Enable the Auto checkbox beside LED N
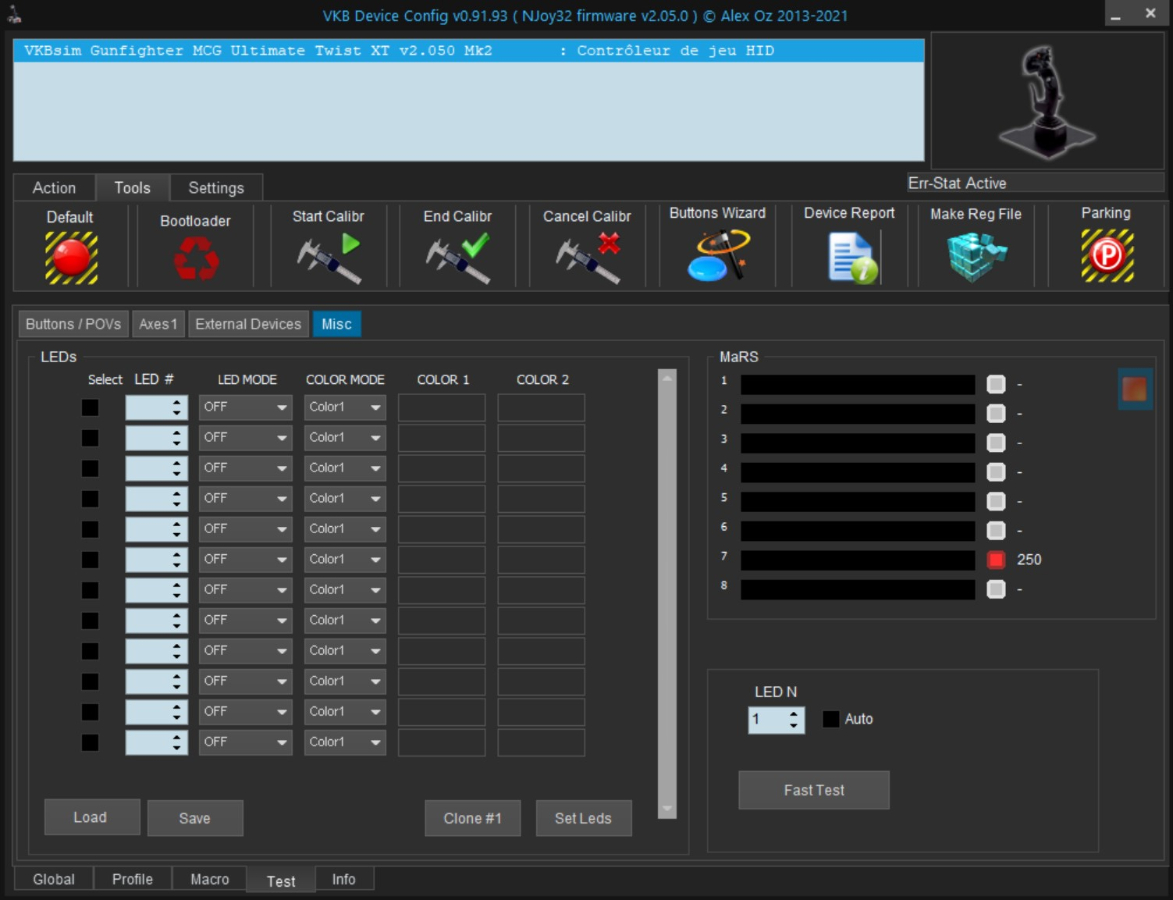1173x900 pixels. [831, 719]
